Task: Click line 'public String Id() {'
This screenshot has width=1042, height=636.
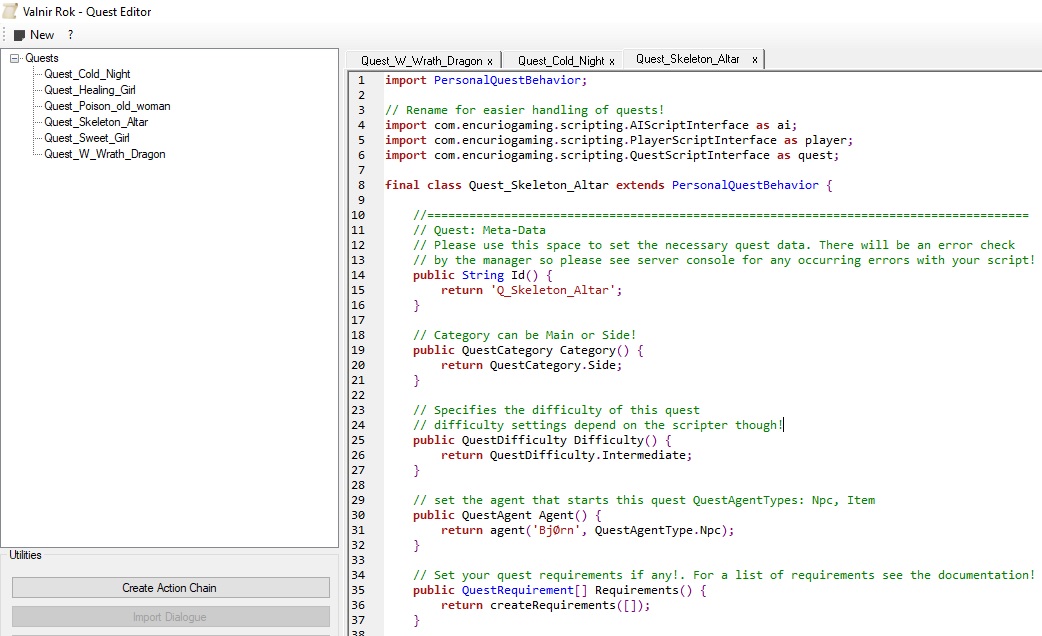Action: [482, 274]
